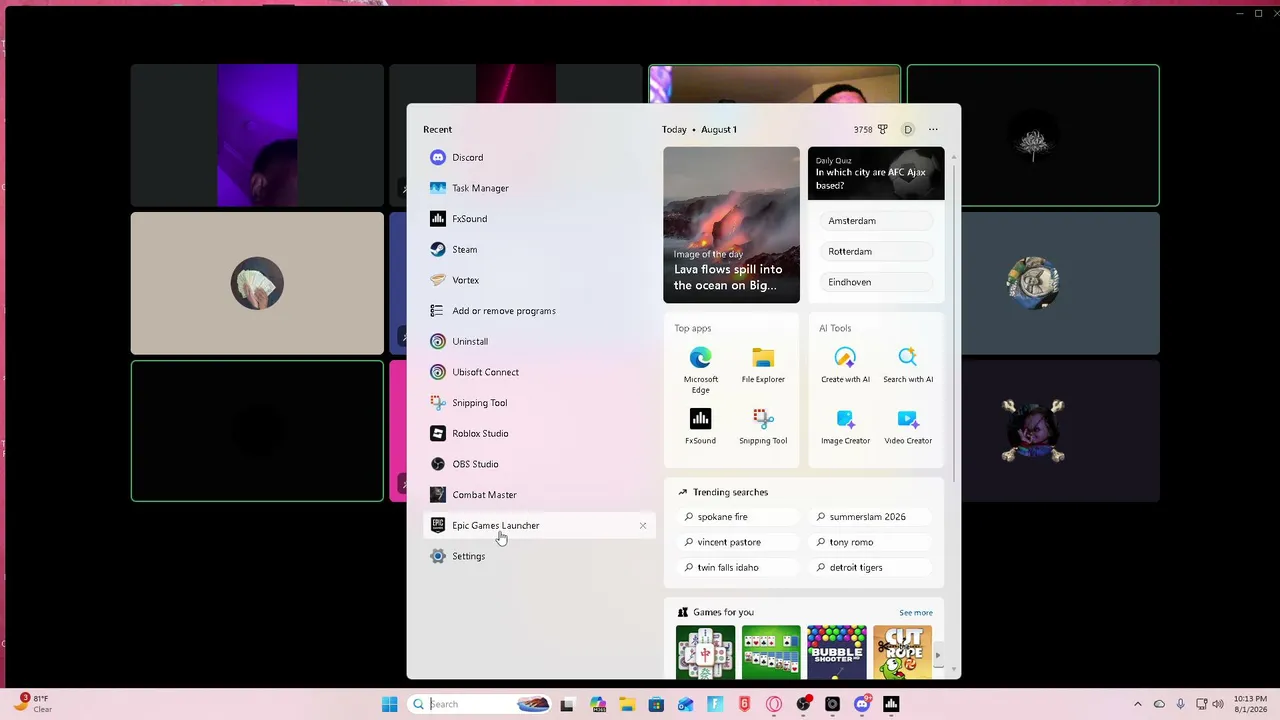Open Settings from the Recent list
This screenshot has height=720, width=1280.
[539, 556]
